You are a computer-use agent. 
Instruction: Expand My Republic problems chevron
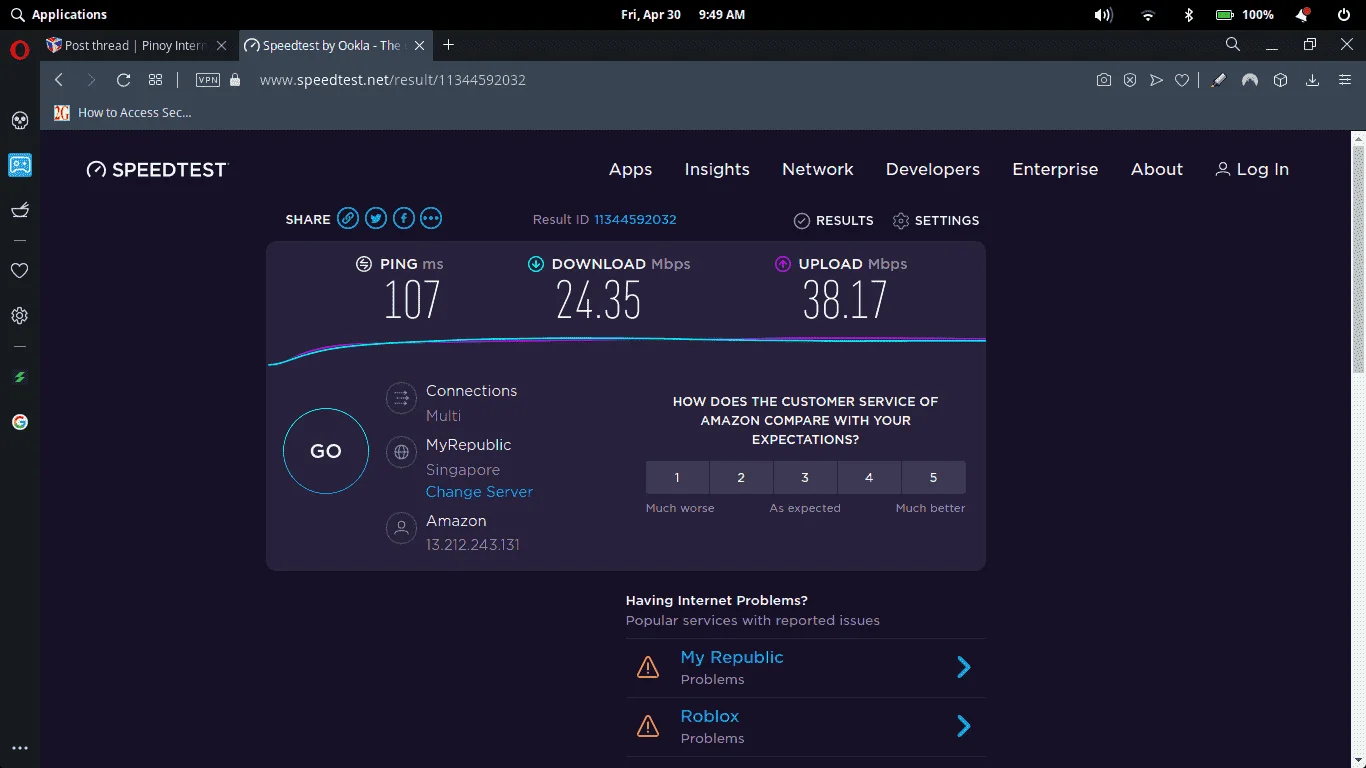[x=964, y=667]
